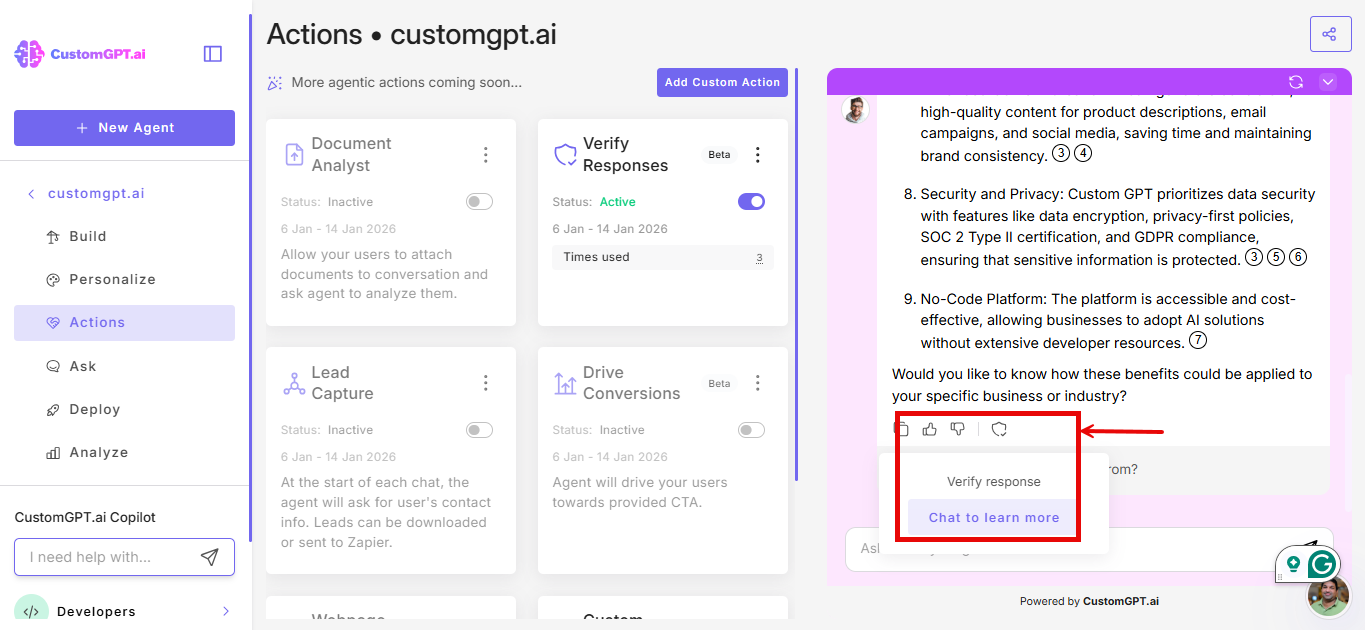Click the user avatar photo at bottom right
The image size is (1365, 630).
point(1329,596)
